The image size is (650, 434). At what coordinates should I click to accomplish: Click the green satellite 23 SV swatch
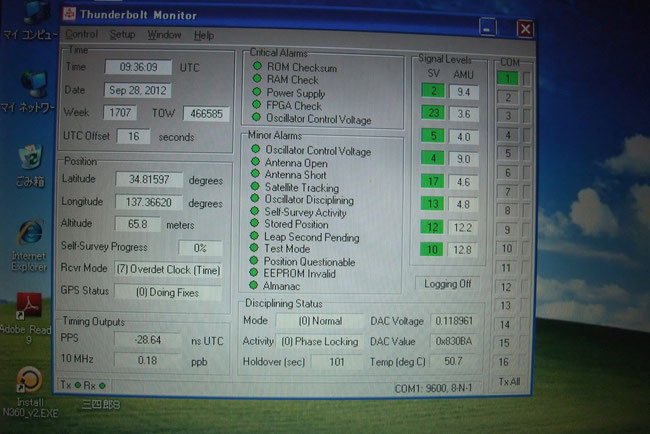pos(432,113)
